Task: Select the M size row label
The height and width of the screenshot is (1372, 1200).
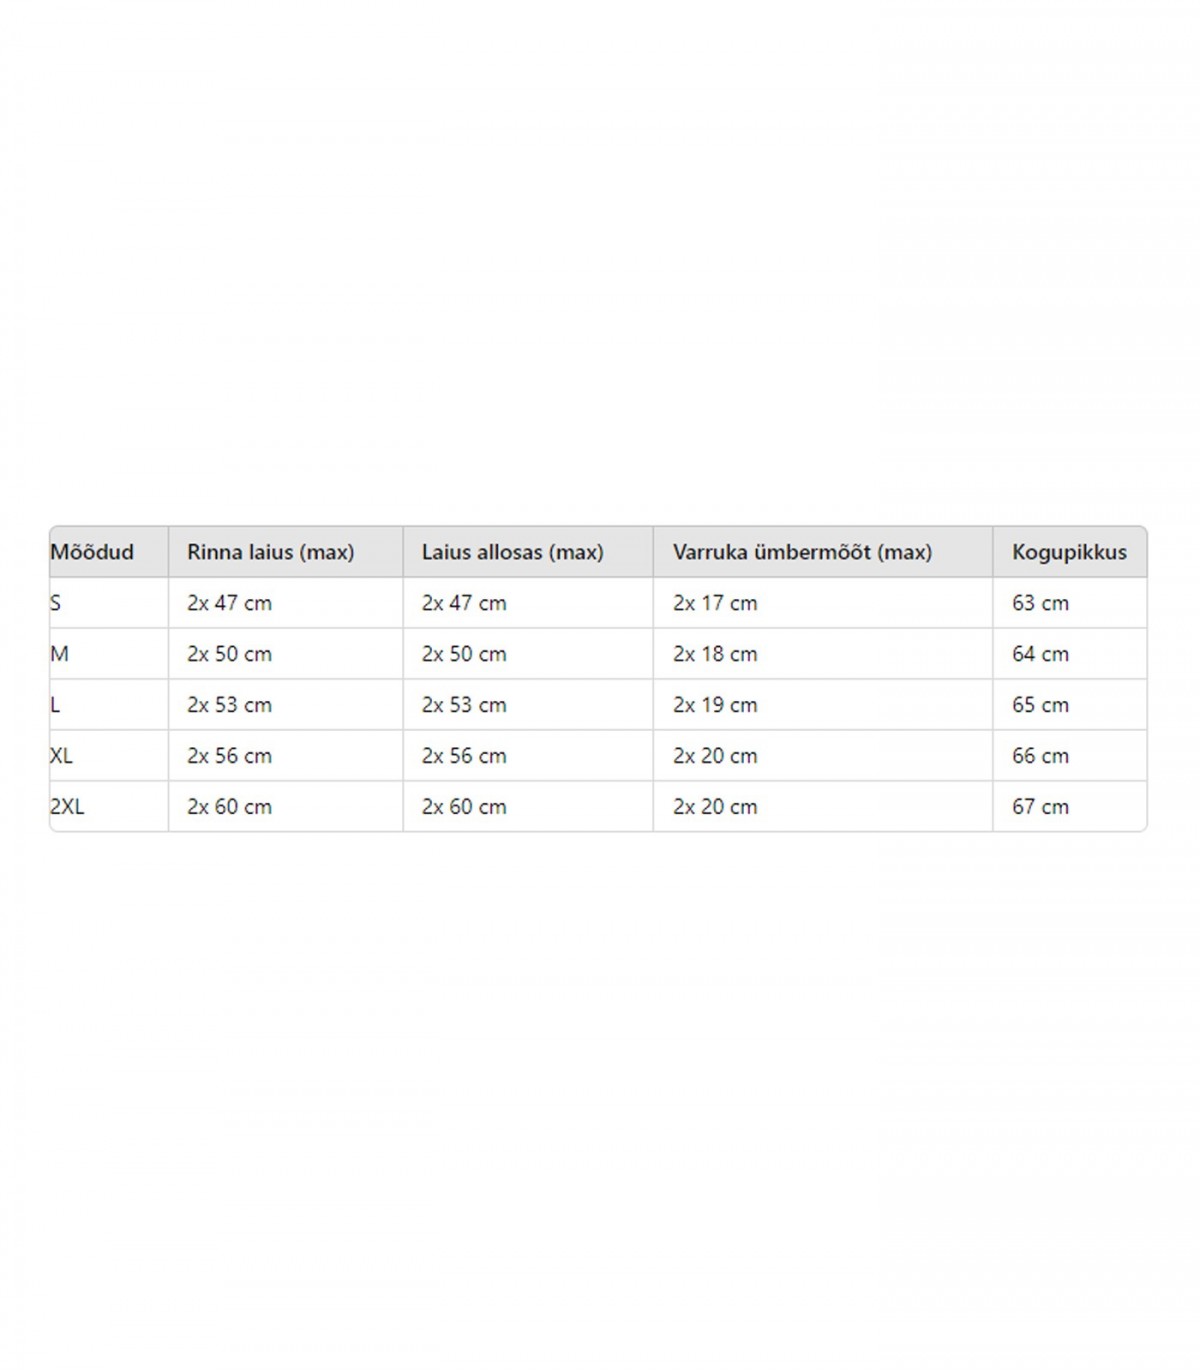Action: [59, 654]
